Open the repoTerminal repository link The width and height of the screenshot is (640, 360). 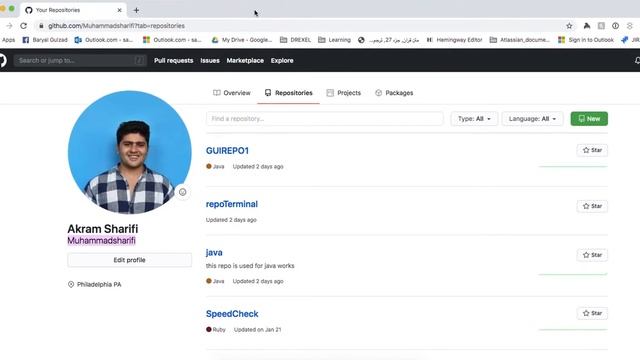coord(232,204)
